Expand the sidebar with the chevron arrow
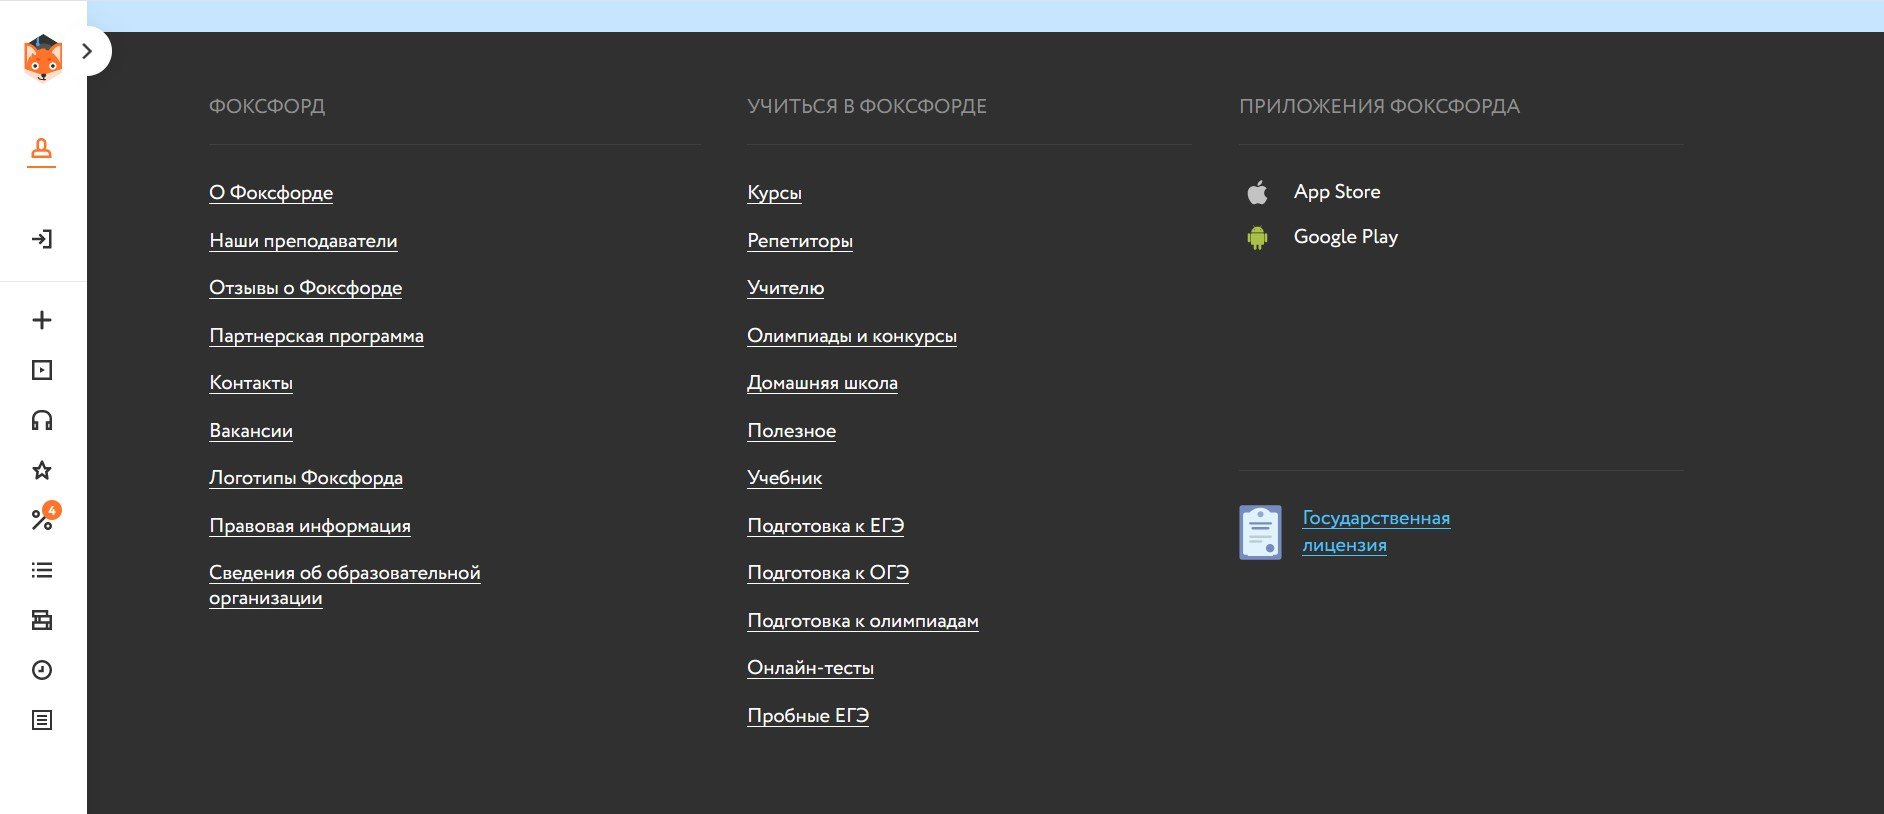 pos(88,51)
